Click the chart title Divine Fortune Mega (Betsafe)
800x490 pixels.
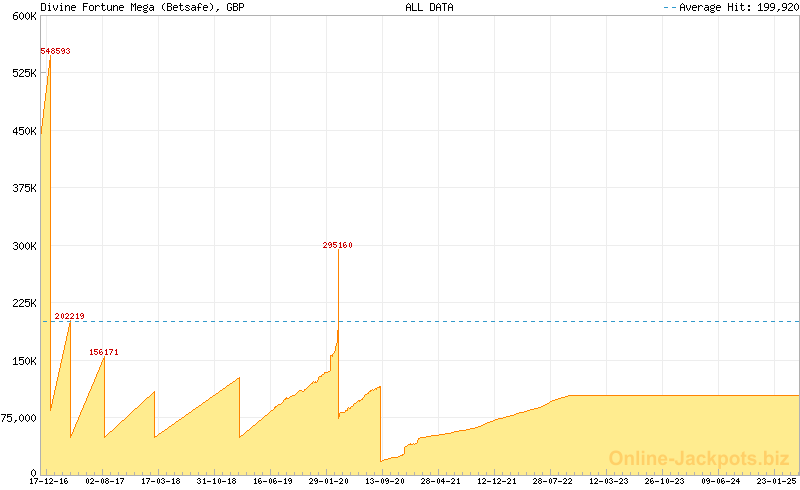point(141,7)
